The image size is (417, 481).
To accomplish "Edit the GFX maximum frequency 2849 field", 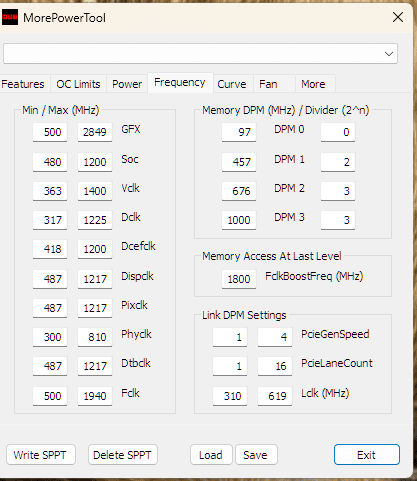I will (x=95, y=132).
